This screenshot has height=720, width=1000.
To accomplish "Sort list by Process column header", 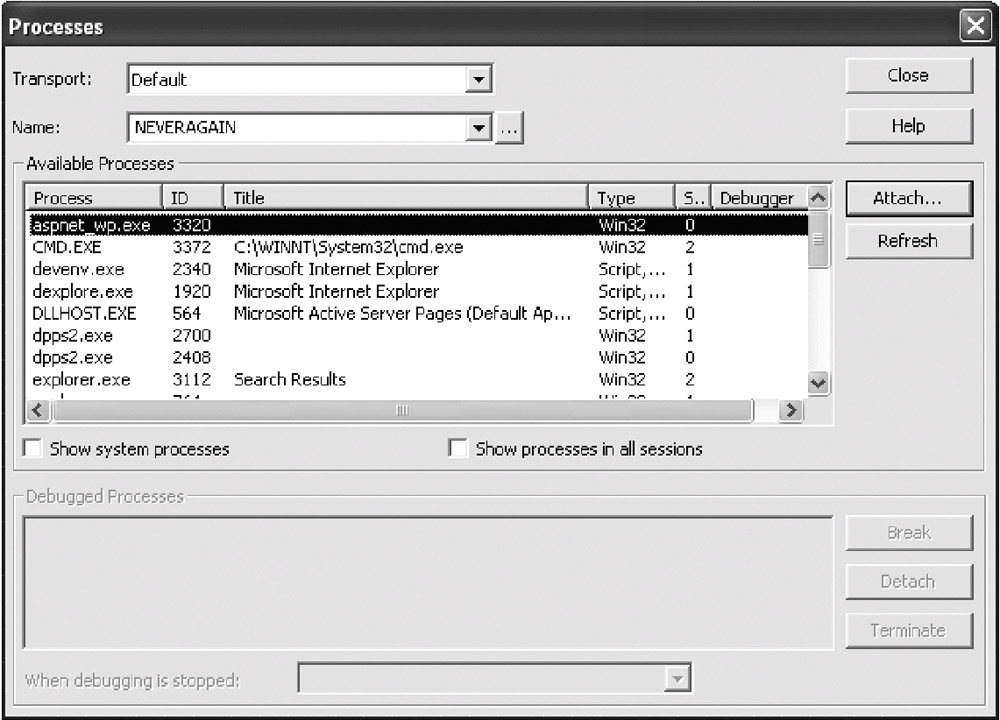I will point(93,198).
